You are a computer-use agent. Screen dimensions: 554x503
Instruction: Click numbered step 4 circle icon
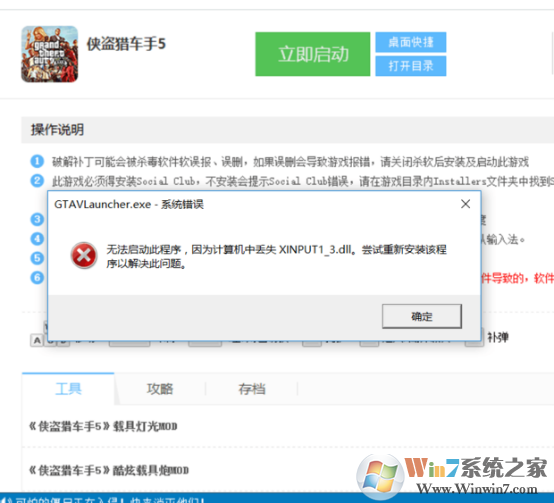coord(37,239)
